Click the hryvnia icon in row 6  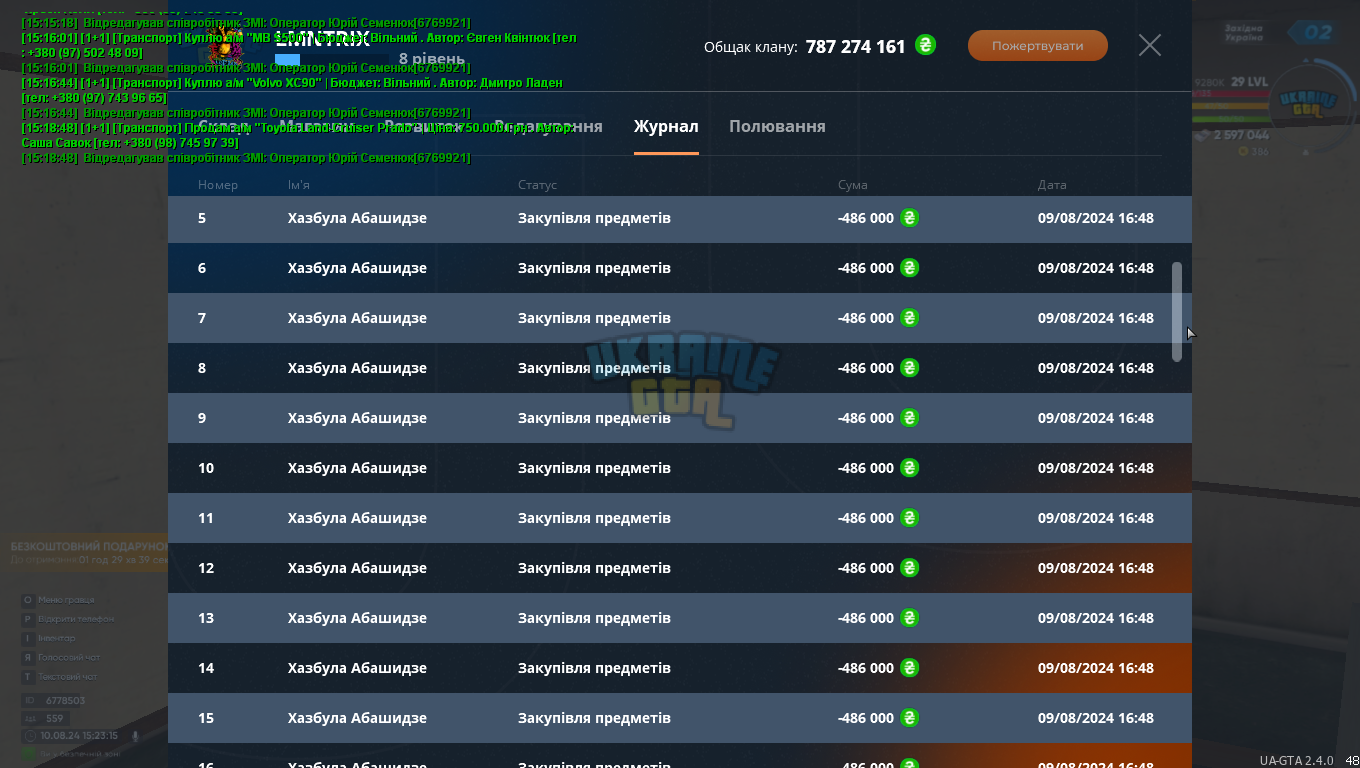click(x=909, y=268)
